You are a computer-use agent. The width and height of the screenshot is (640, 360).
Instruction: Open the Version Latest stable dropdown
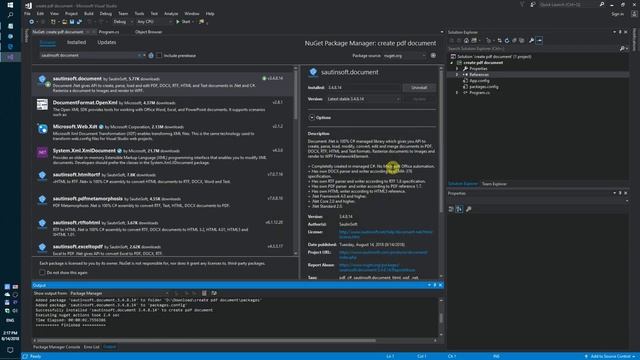363,99
